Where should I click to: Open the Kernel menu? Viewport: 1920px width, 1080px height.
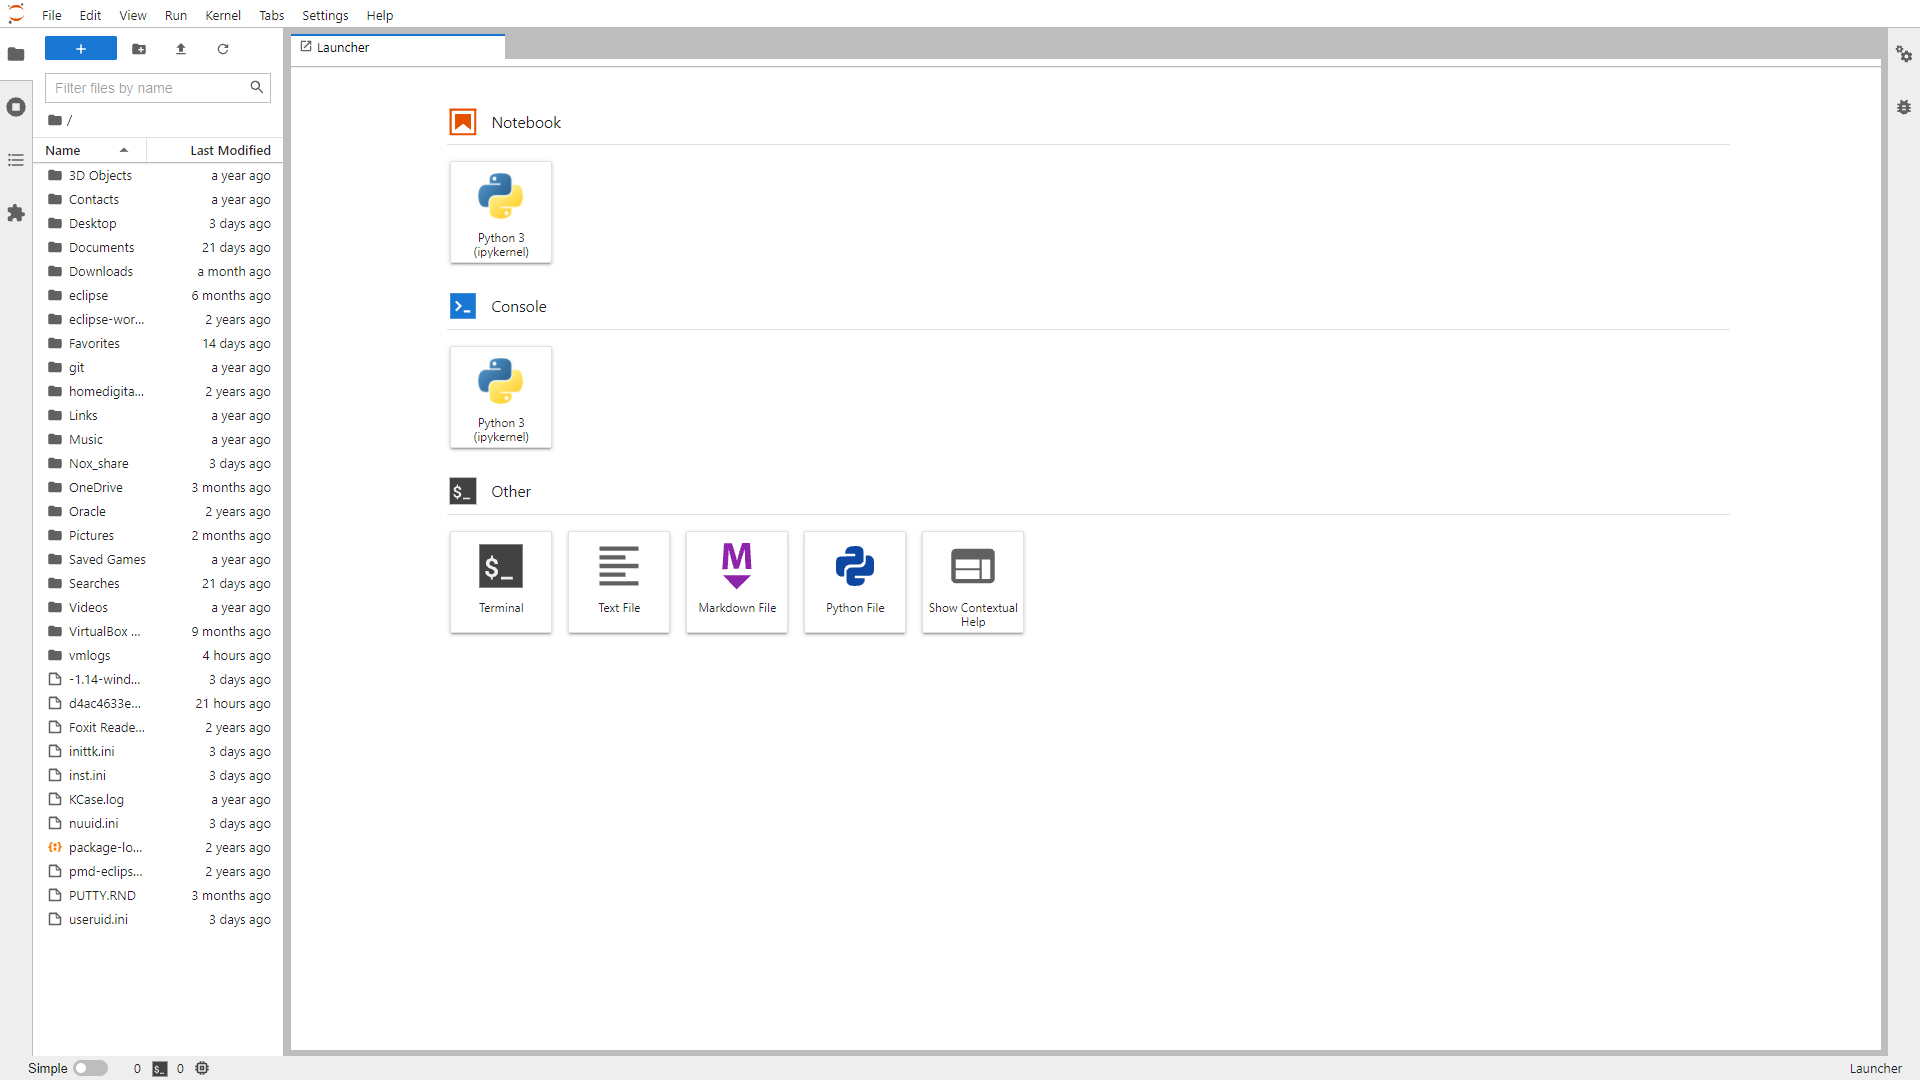click(x=222, y=15)
